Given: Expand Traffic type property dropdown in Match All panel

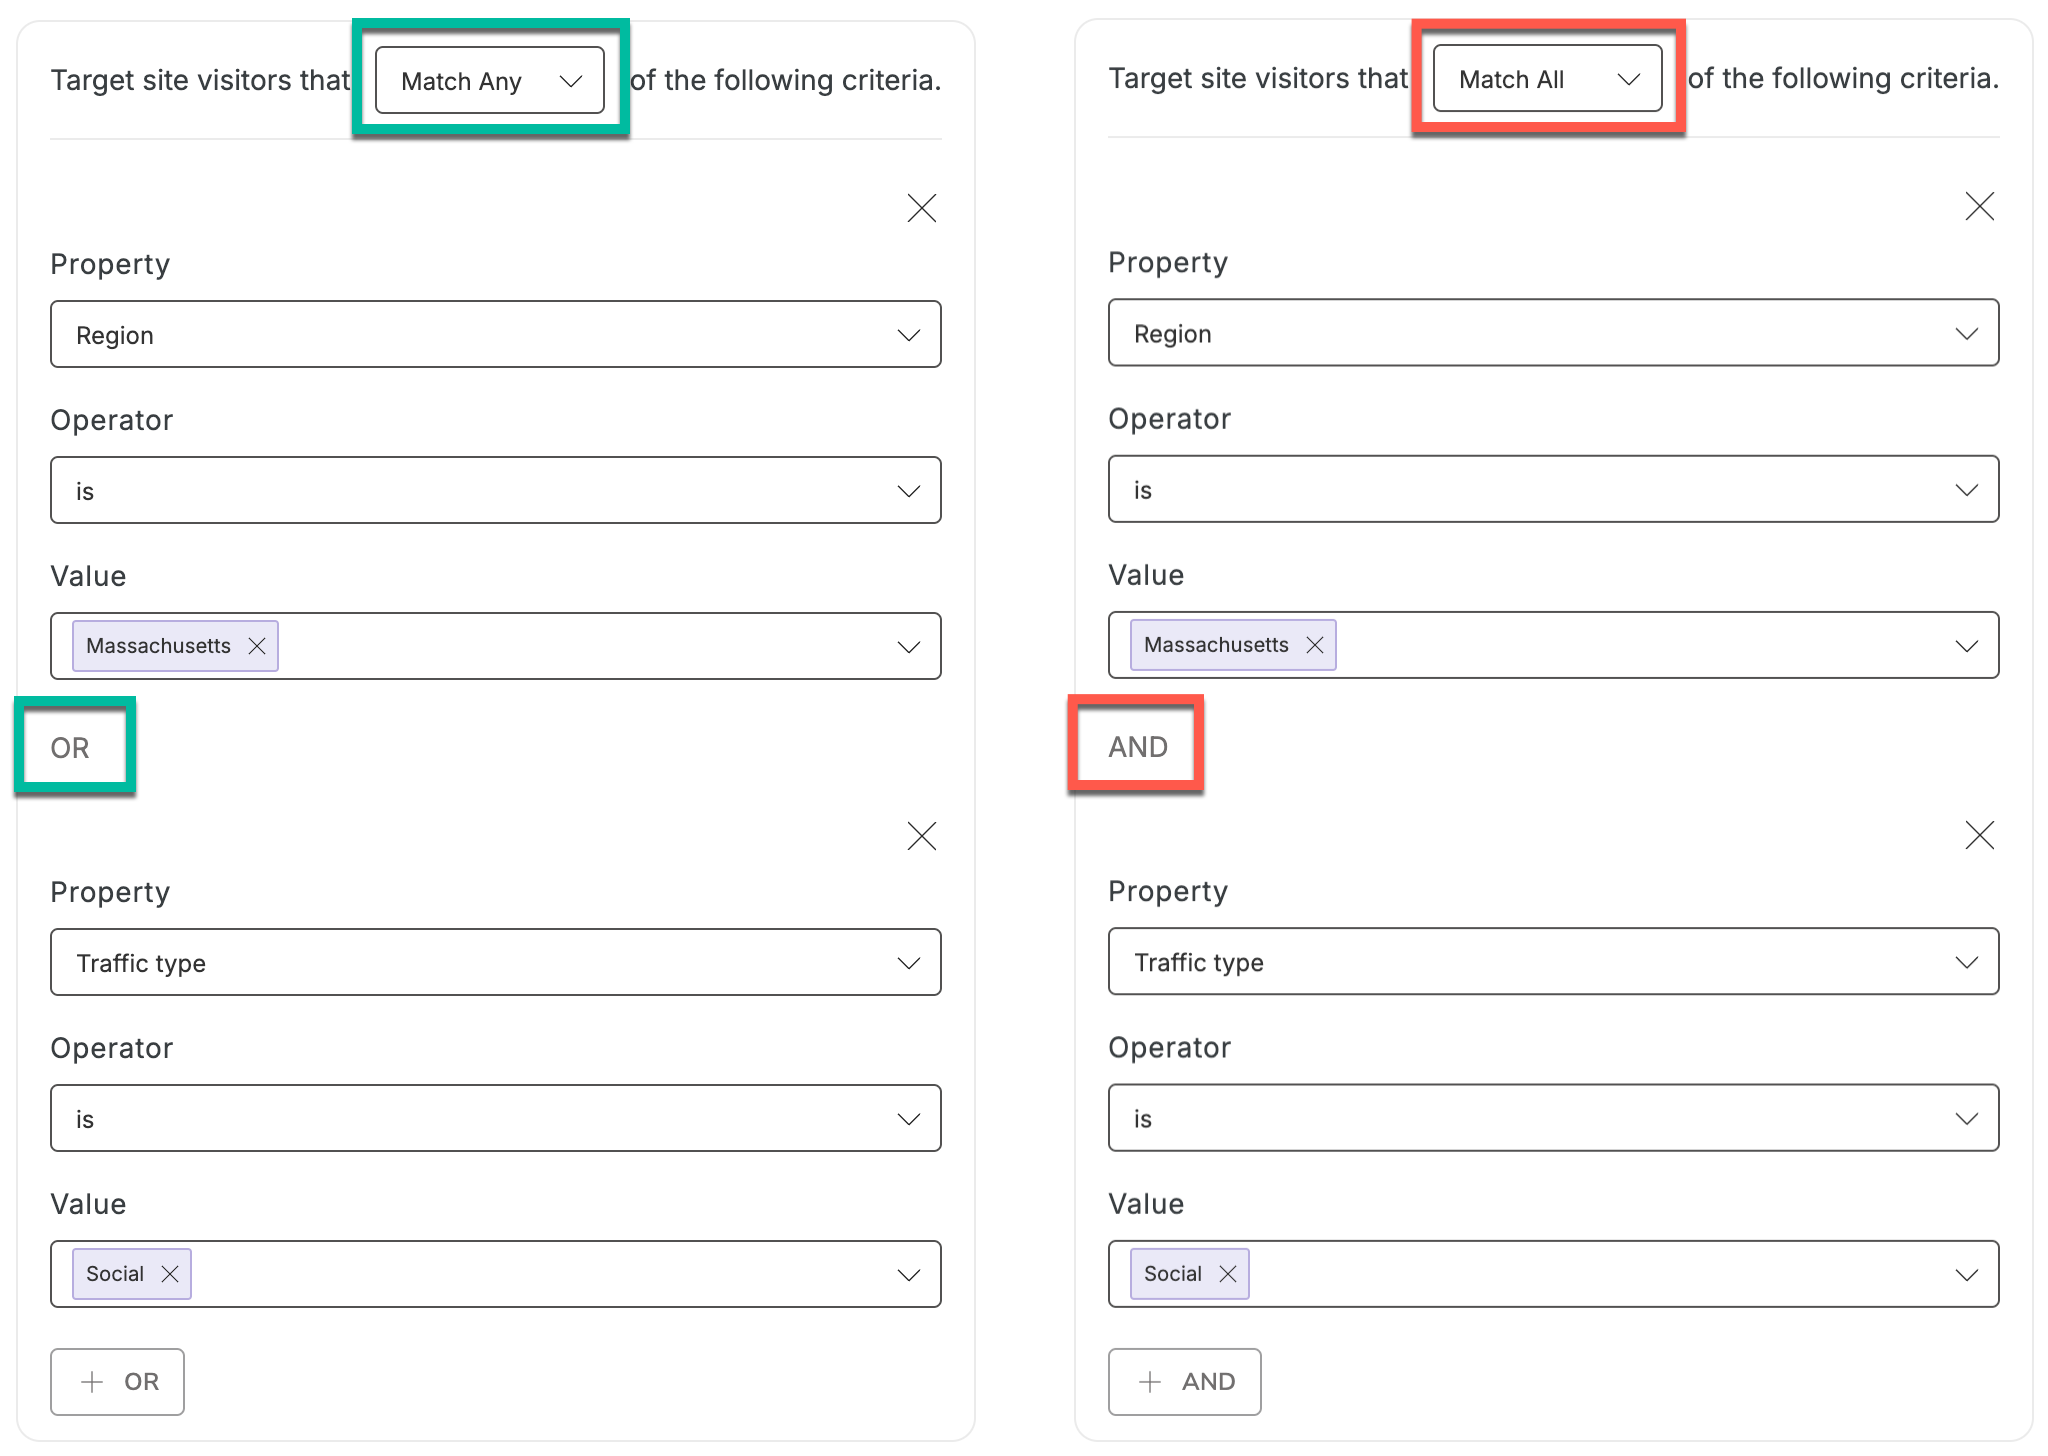Looking at the screenshot, I should (x=1554, y=961).
